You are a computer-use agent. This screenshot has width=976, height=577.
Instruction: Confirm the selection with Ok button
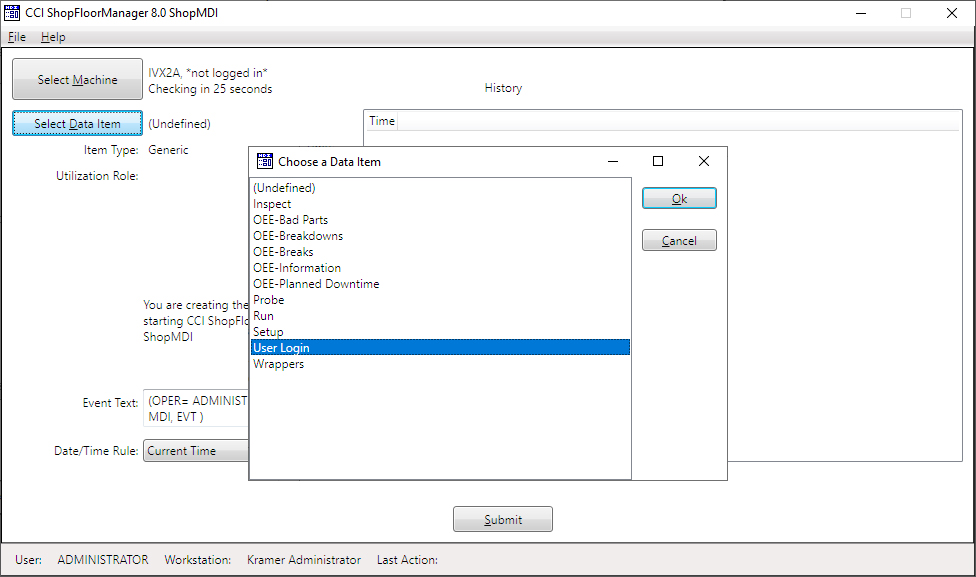coord(679,199)
